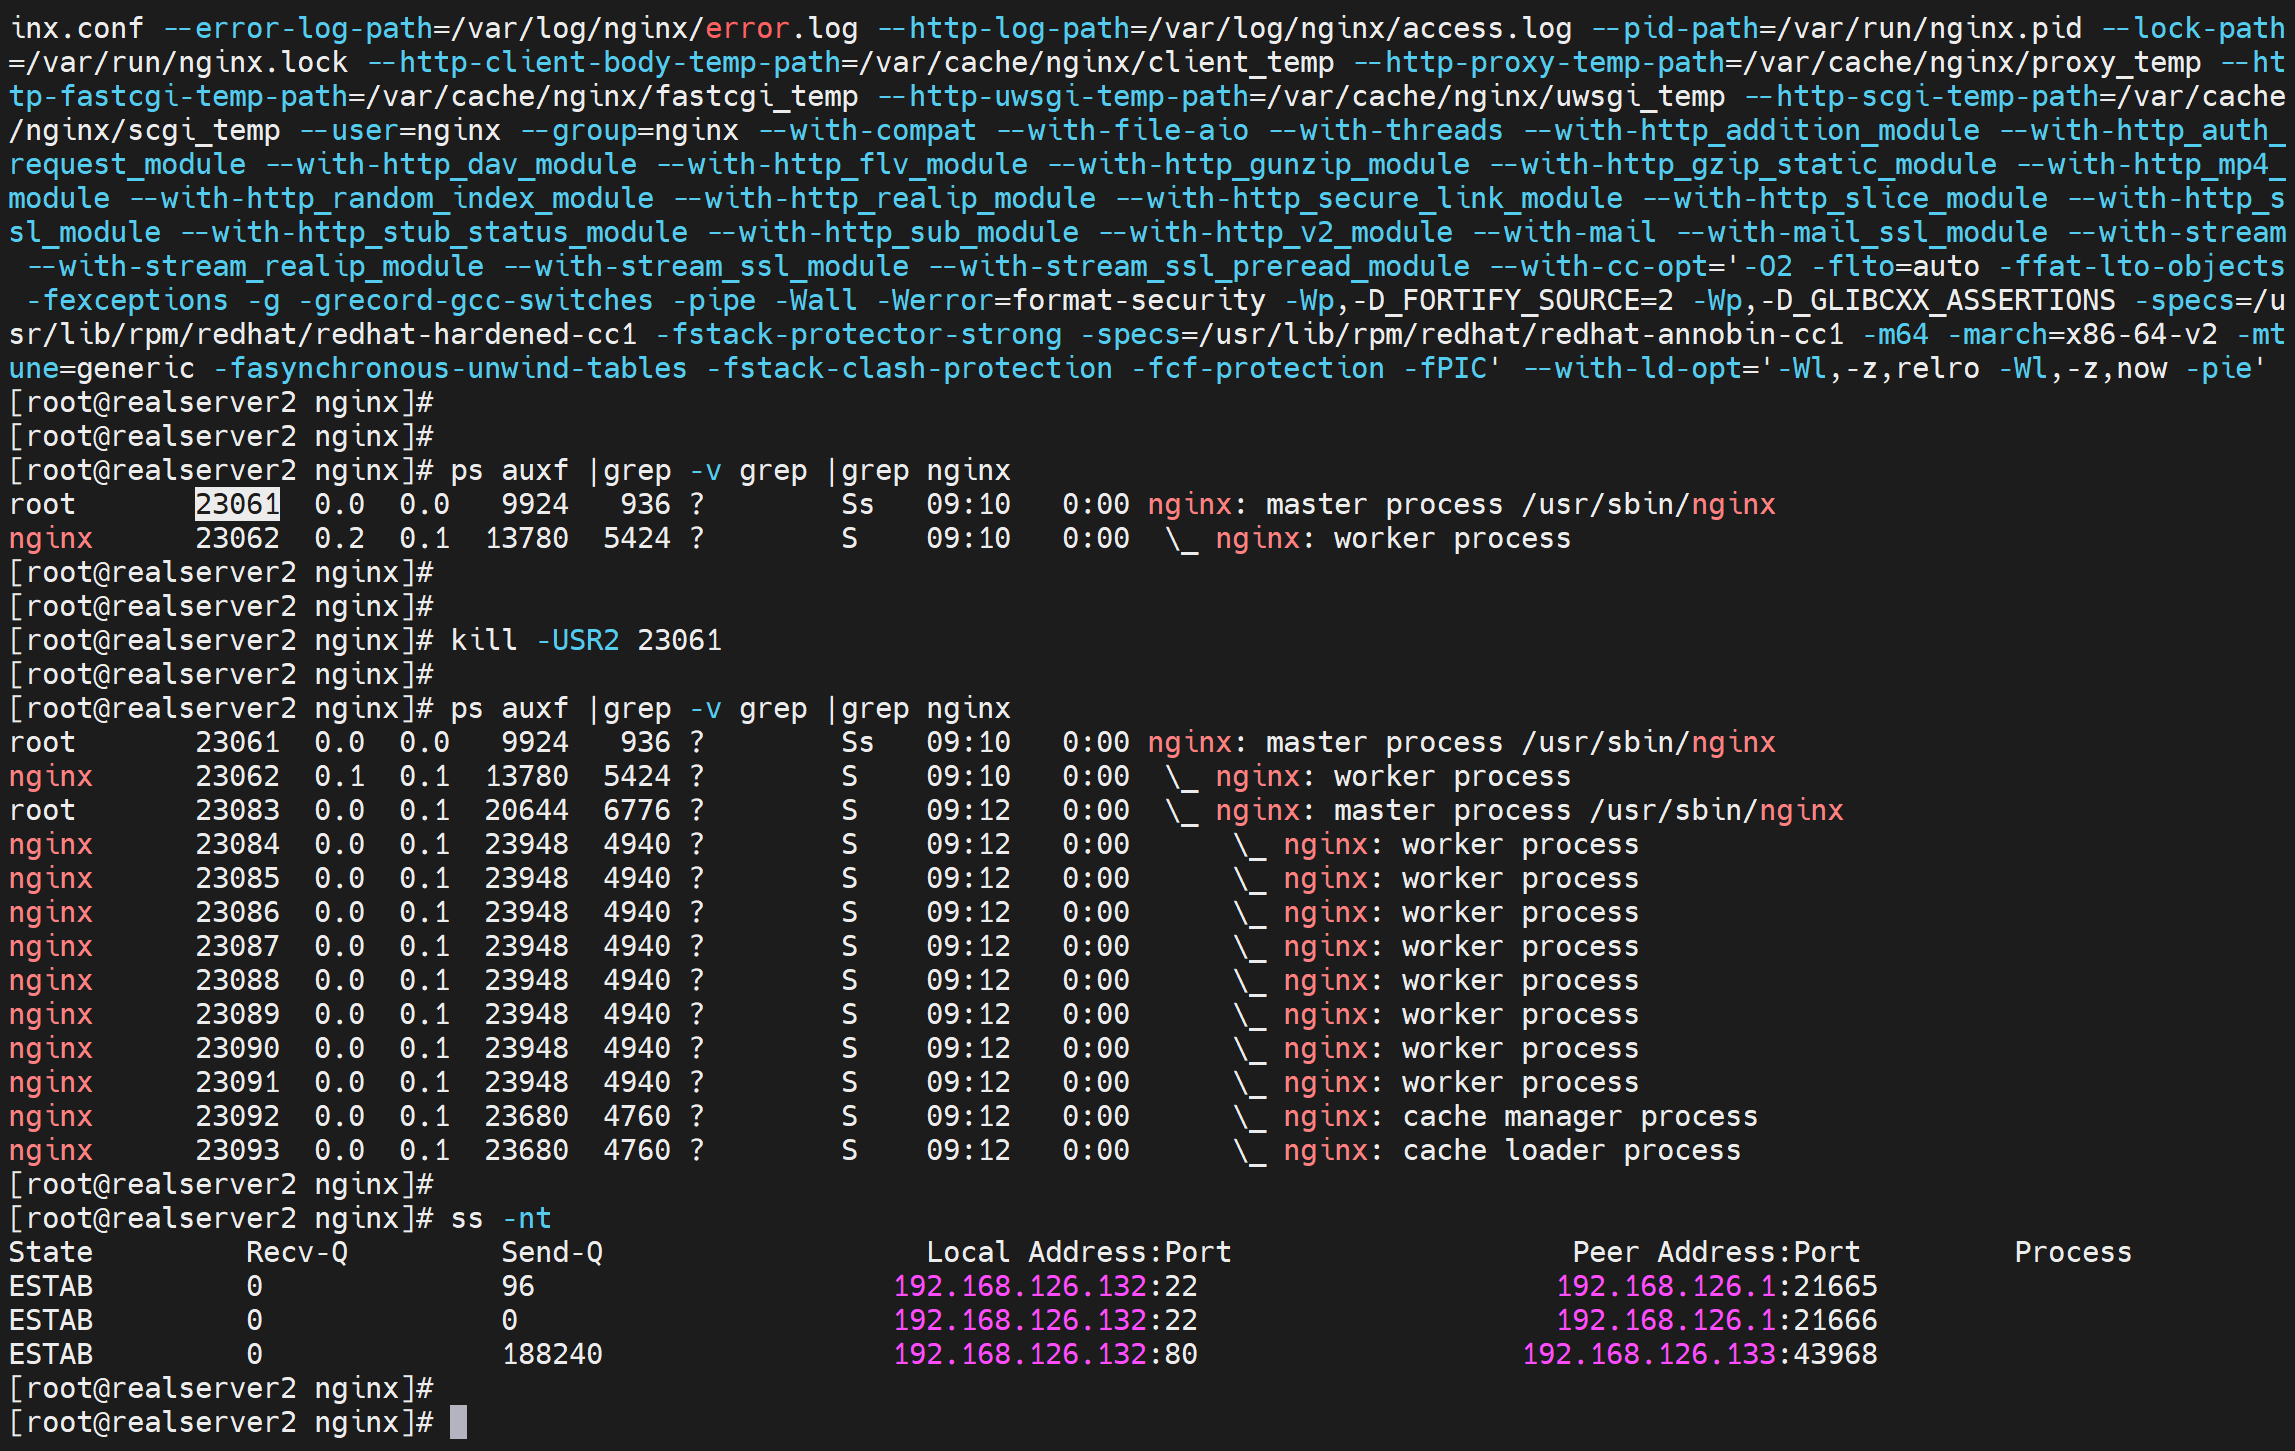Click the --with-stream_ssl_preread_module option

(x=1199, y=266)
